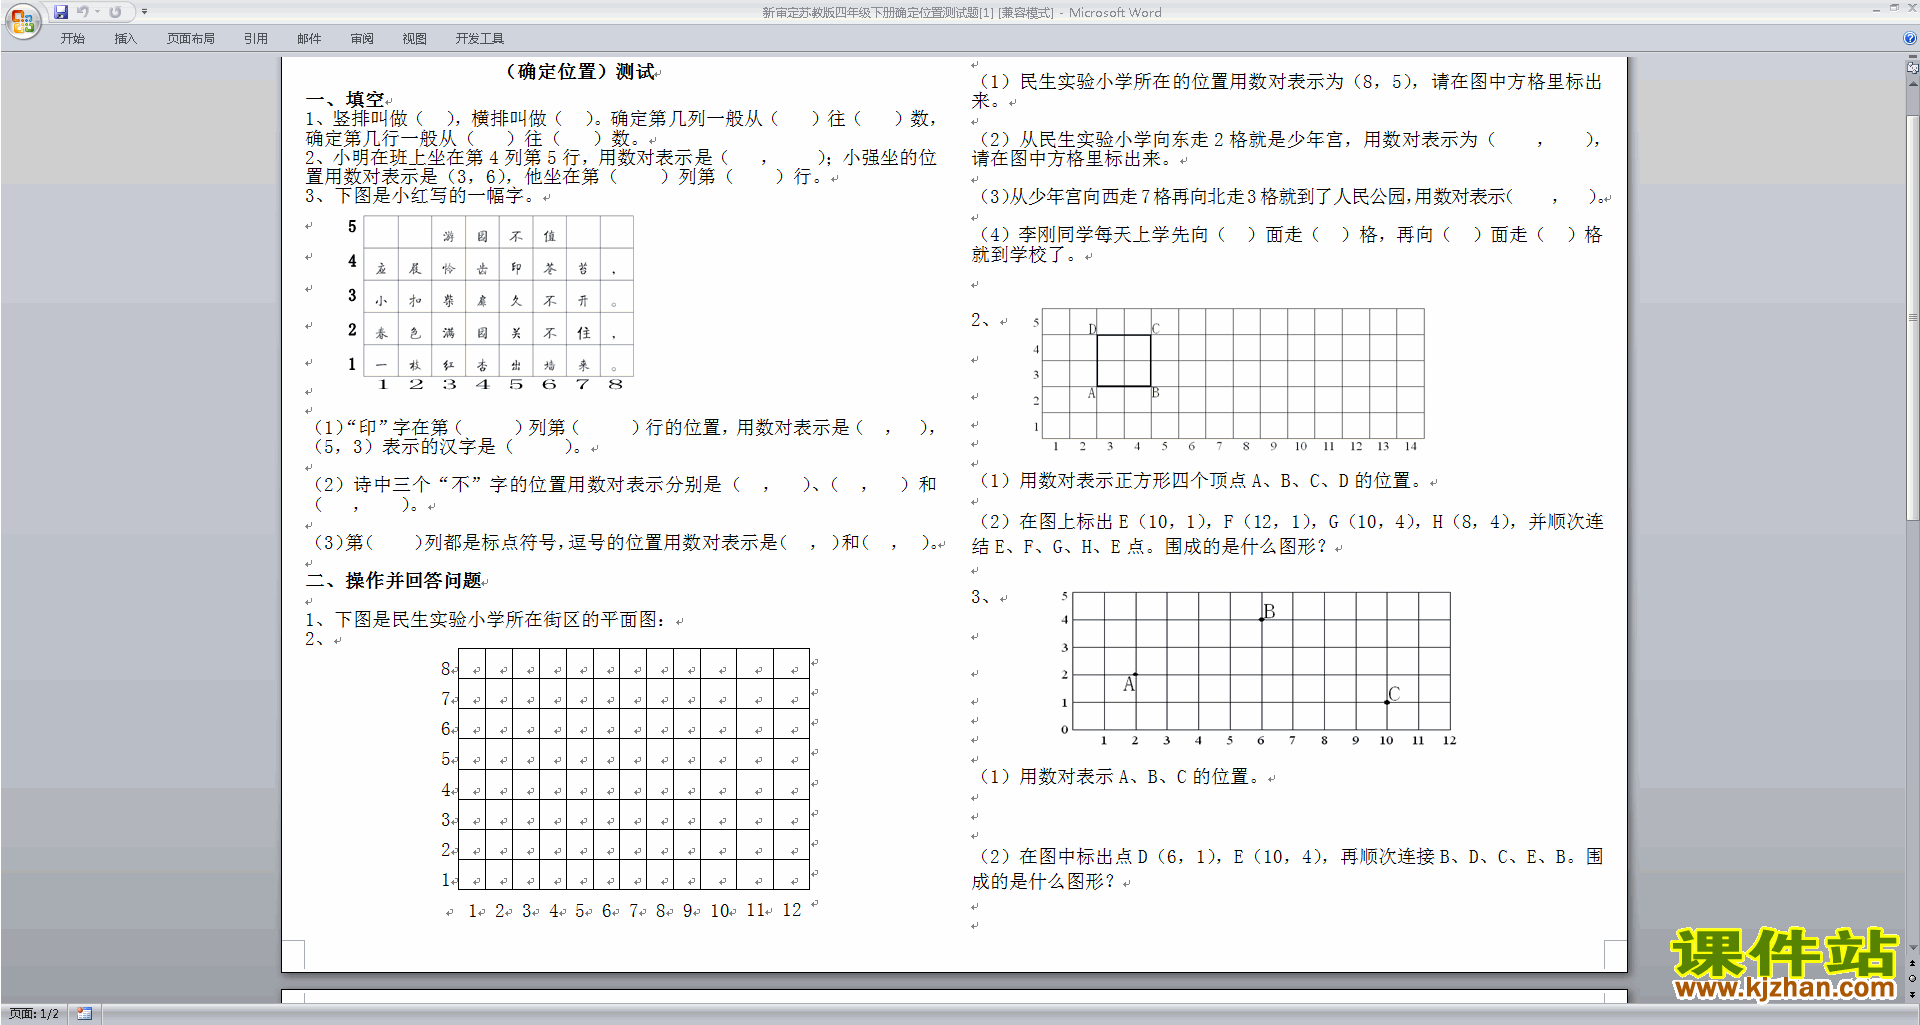The image size is (1920, 1025).
Task: Click the document title in title bar
Action: point(962,13)
